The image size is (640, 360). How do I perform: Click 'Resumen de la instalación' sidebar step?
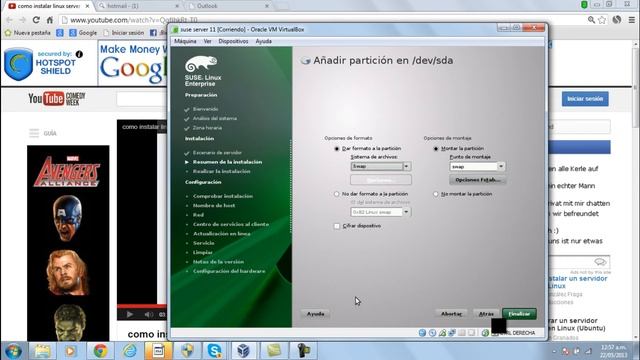pyautogui.click(x=227, y=162)
